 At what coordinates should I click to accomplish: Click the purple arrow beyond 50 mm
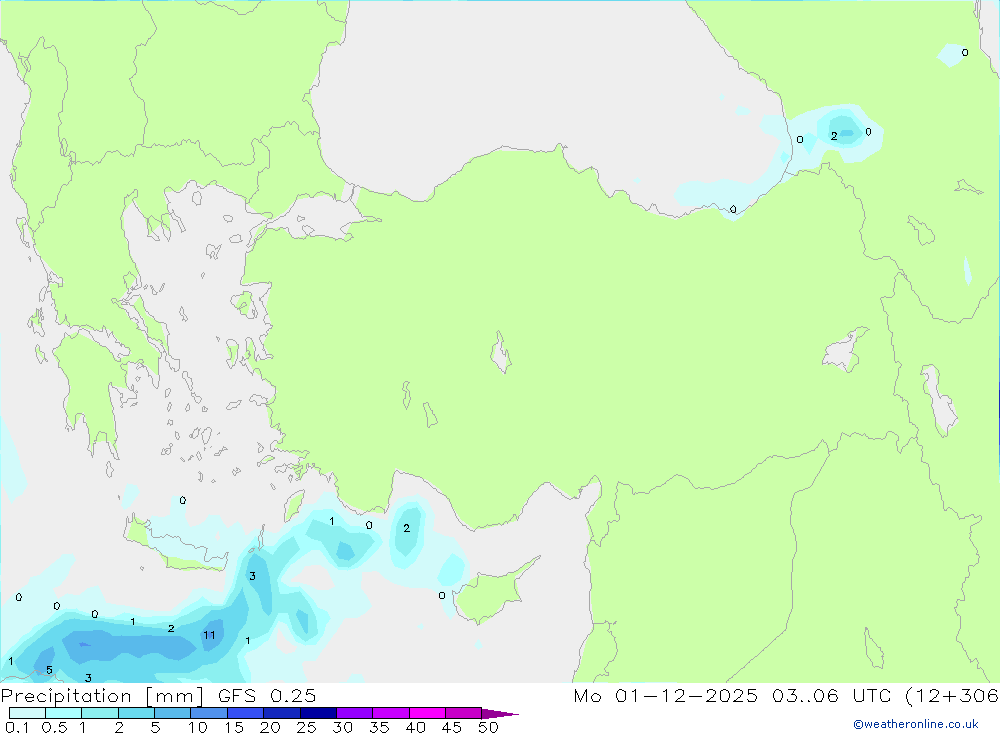point(499,714)
